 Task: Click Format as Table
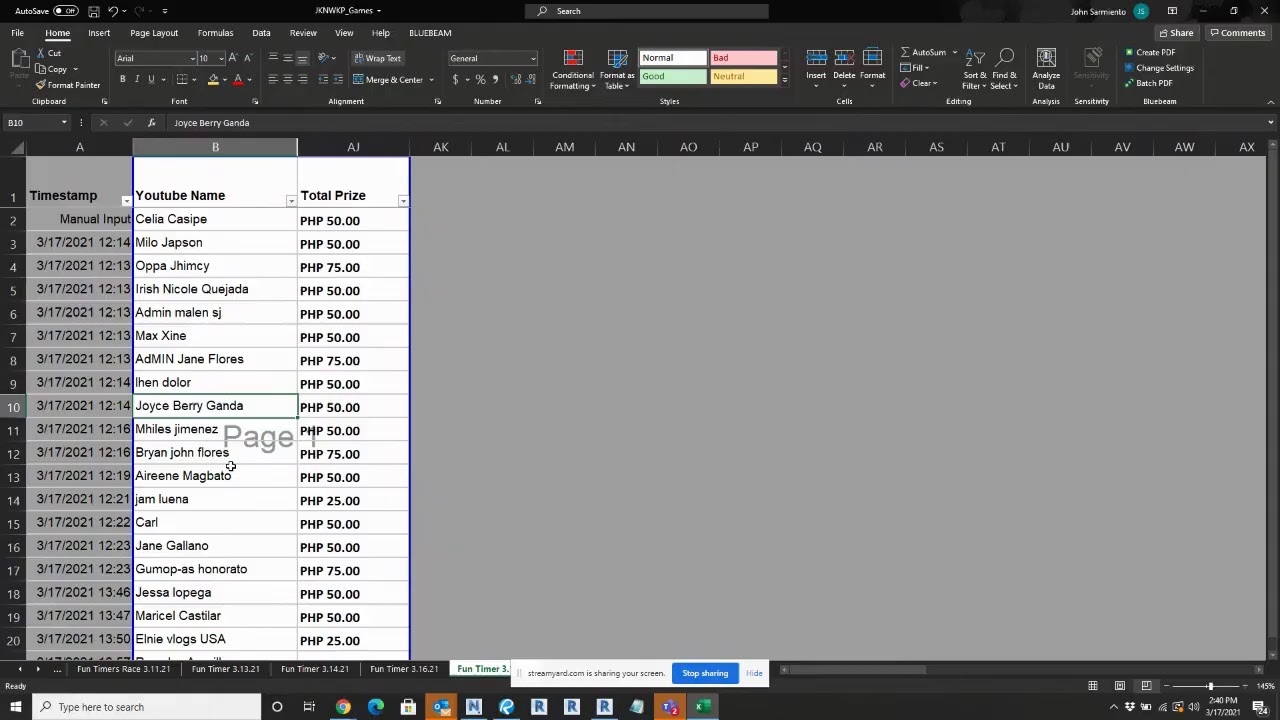pyautogui.click(x=617, y=69)
